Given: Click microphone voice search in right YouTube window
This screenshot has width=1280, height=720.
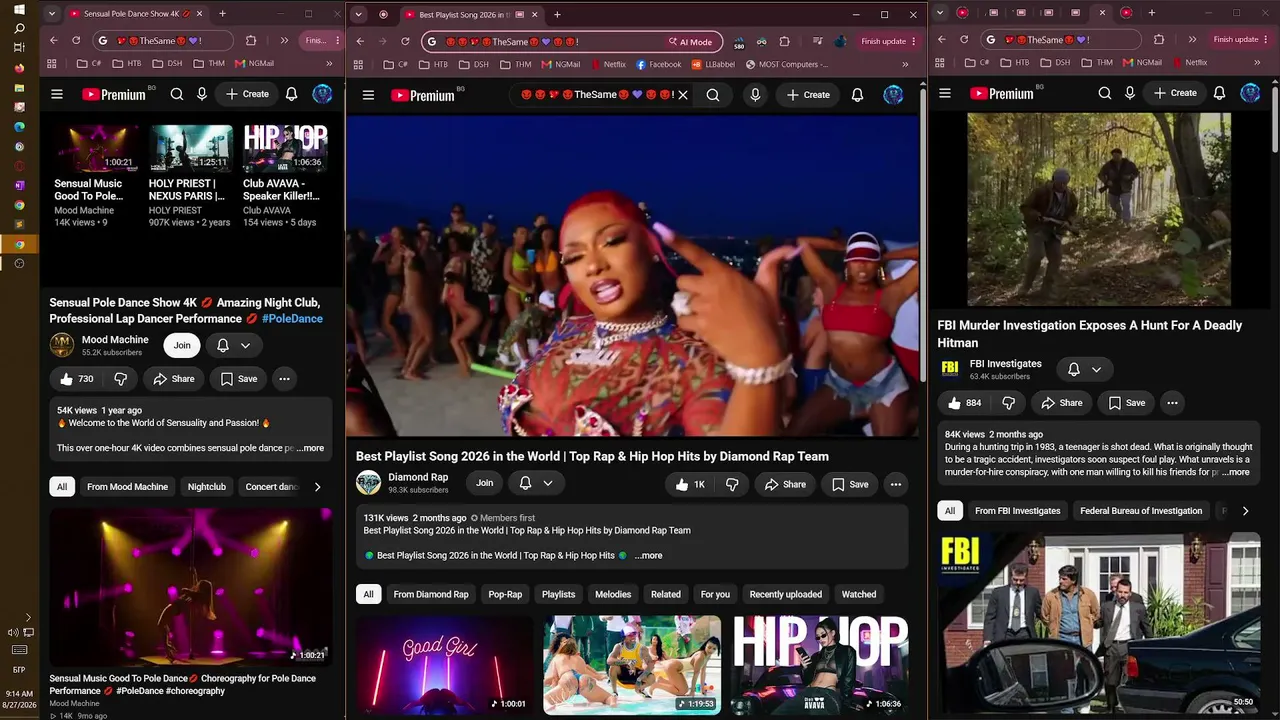Looking at the screenshot, I should (x=1130, y=93).
